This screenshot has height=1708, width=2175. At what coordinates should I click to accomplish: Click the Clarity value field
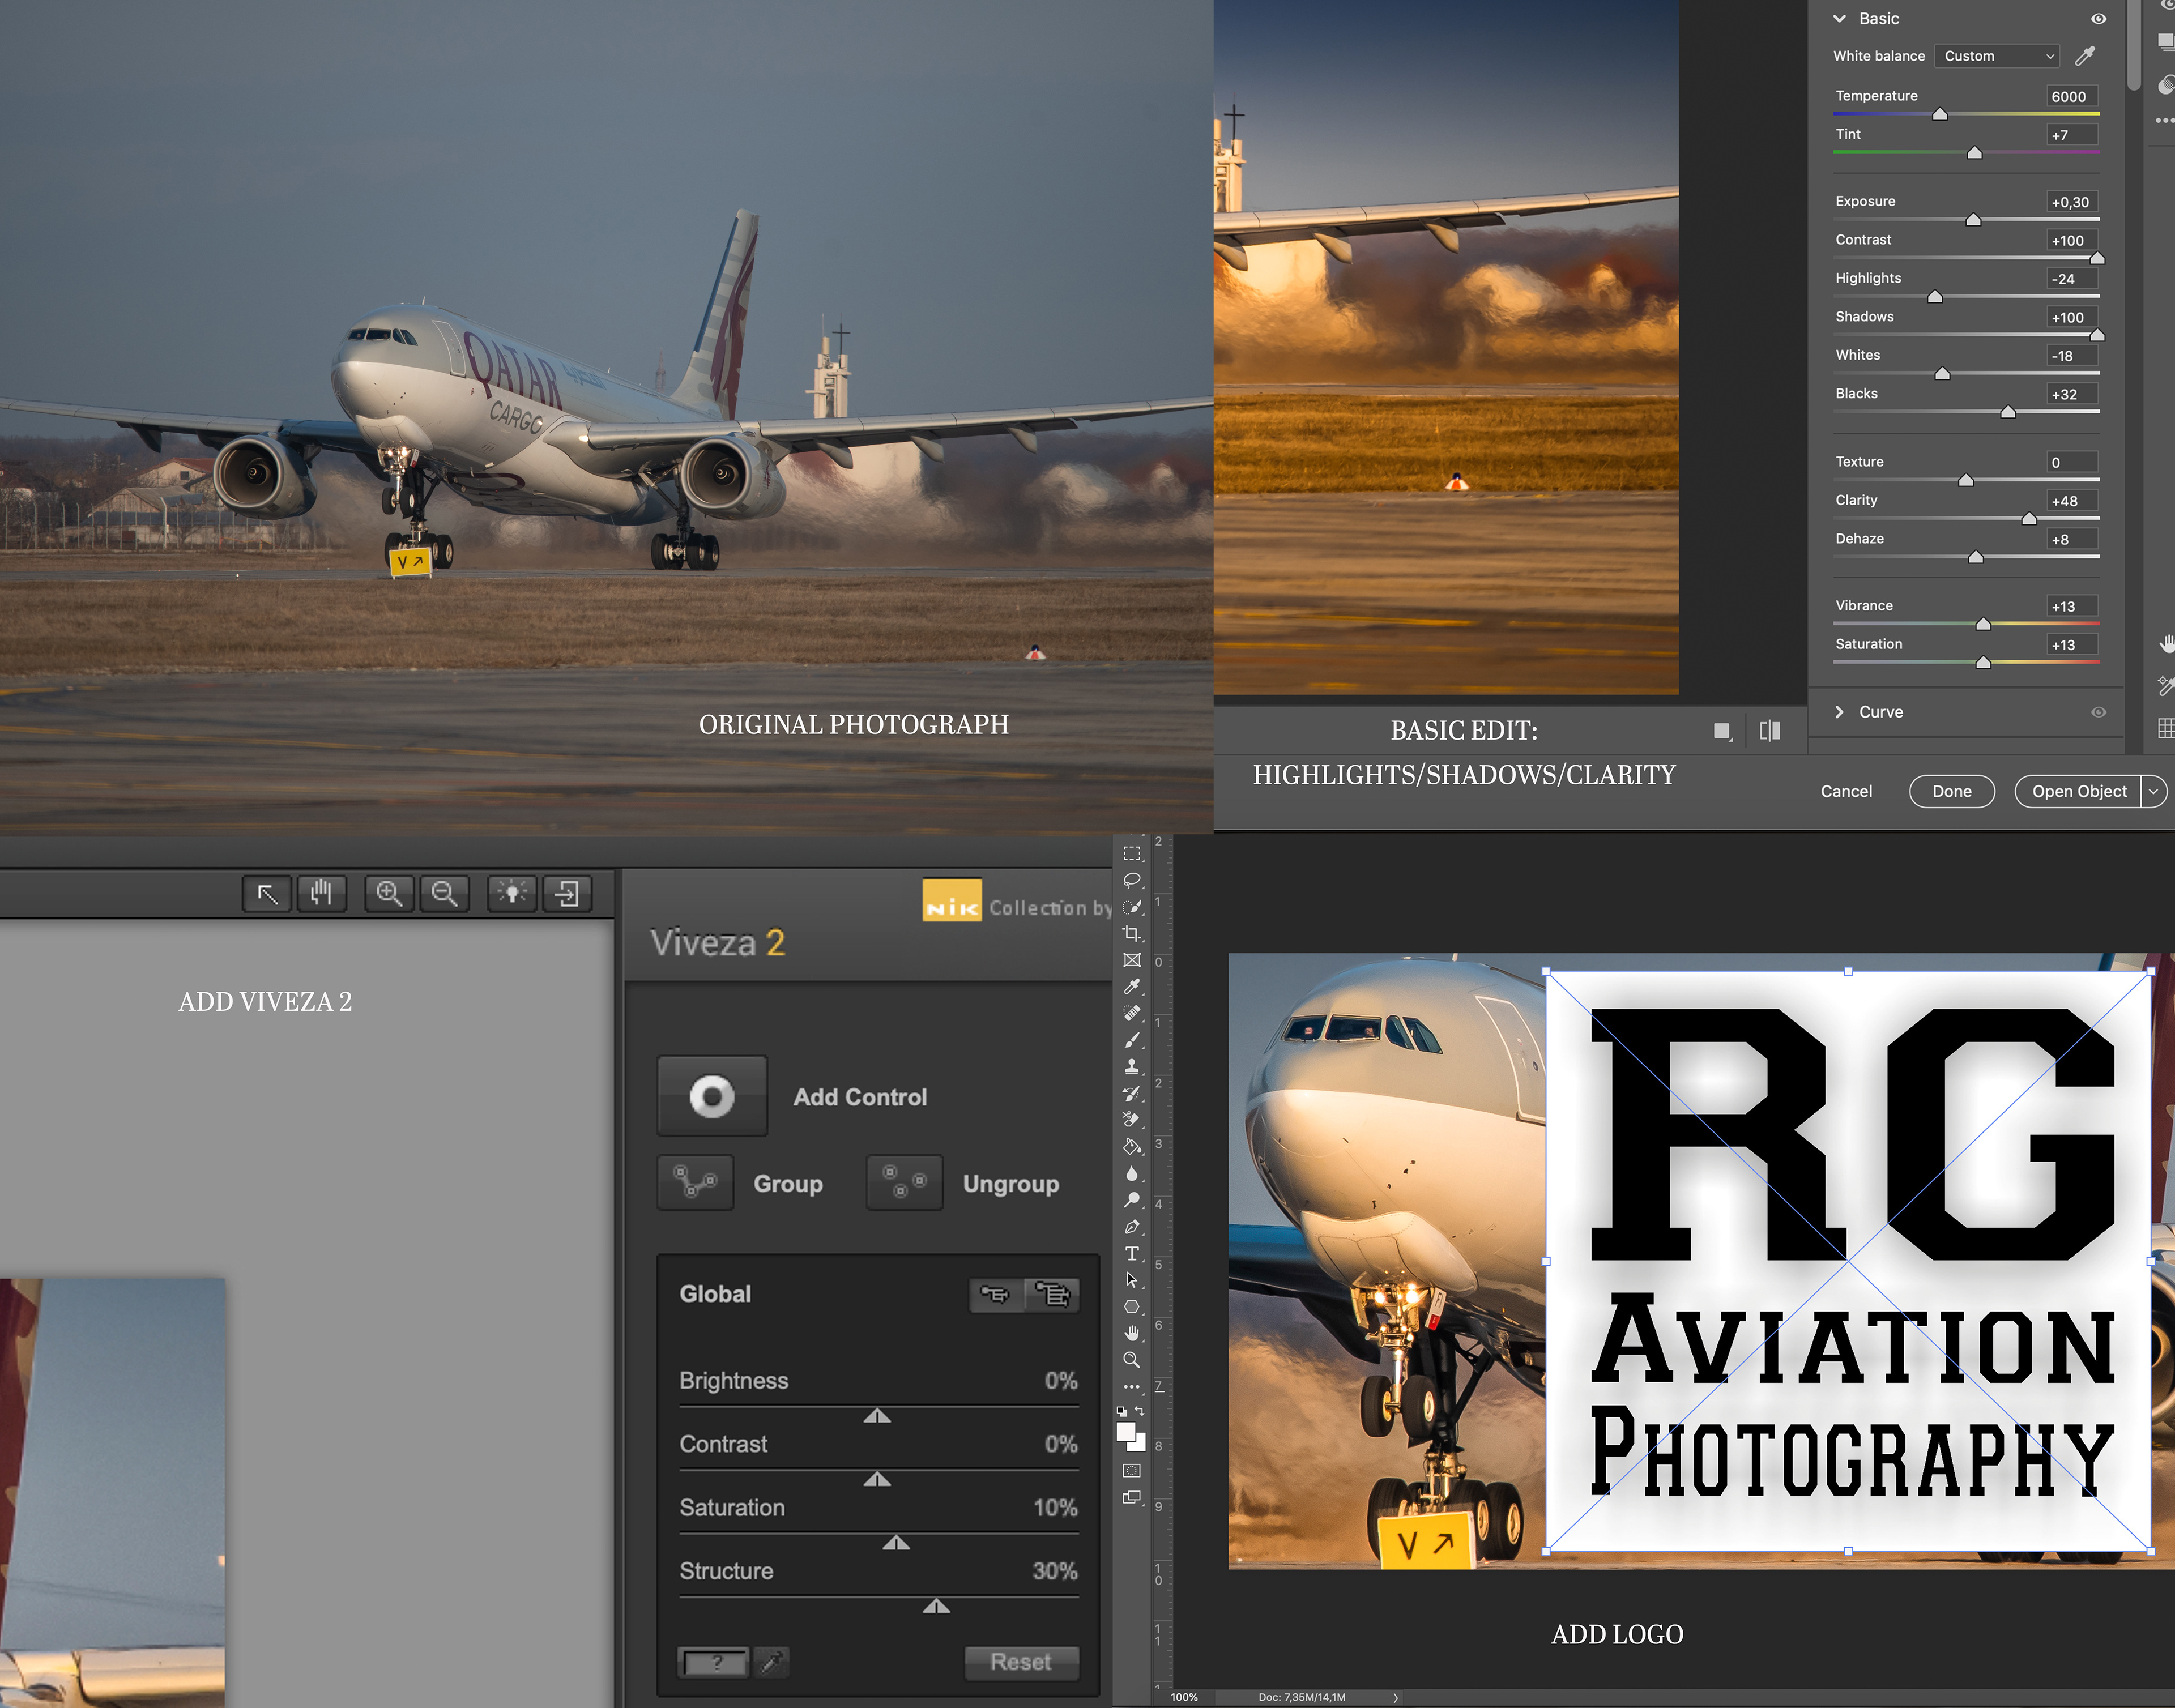pyautogui.click(x=2071, y=501)
